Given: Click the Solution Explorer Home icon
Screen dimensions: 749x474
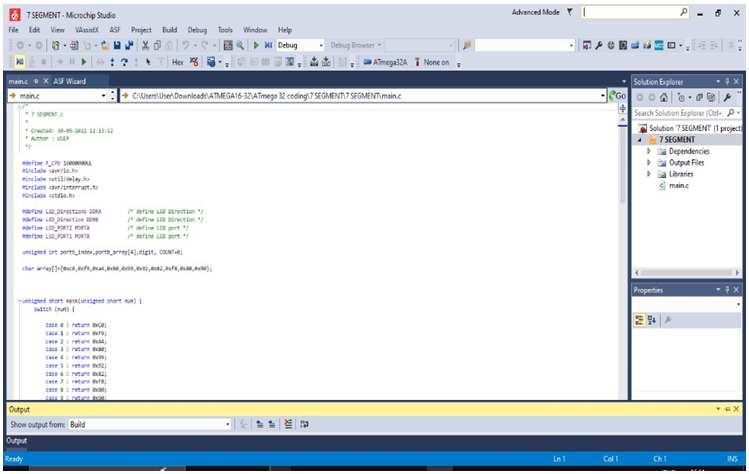Looking at the screenshot, I should click(665, 97).
